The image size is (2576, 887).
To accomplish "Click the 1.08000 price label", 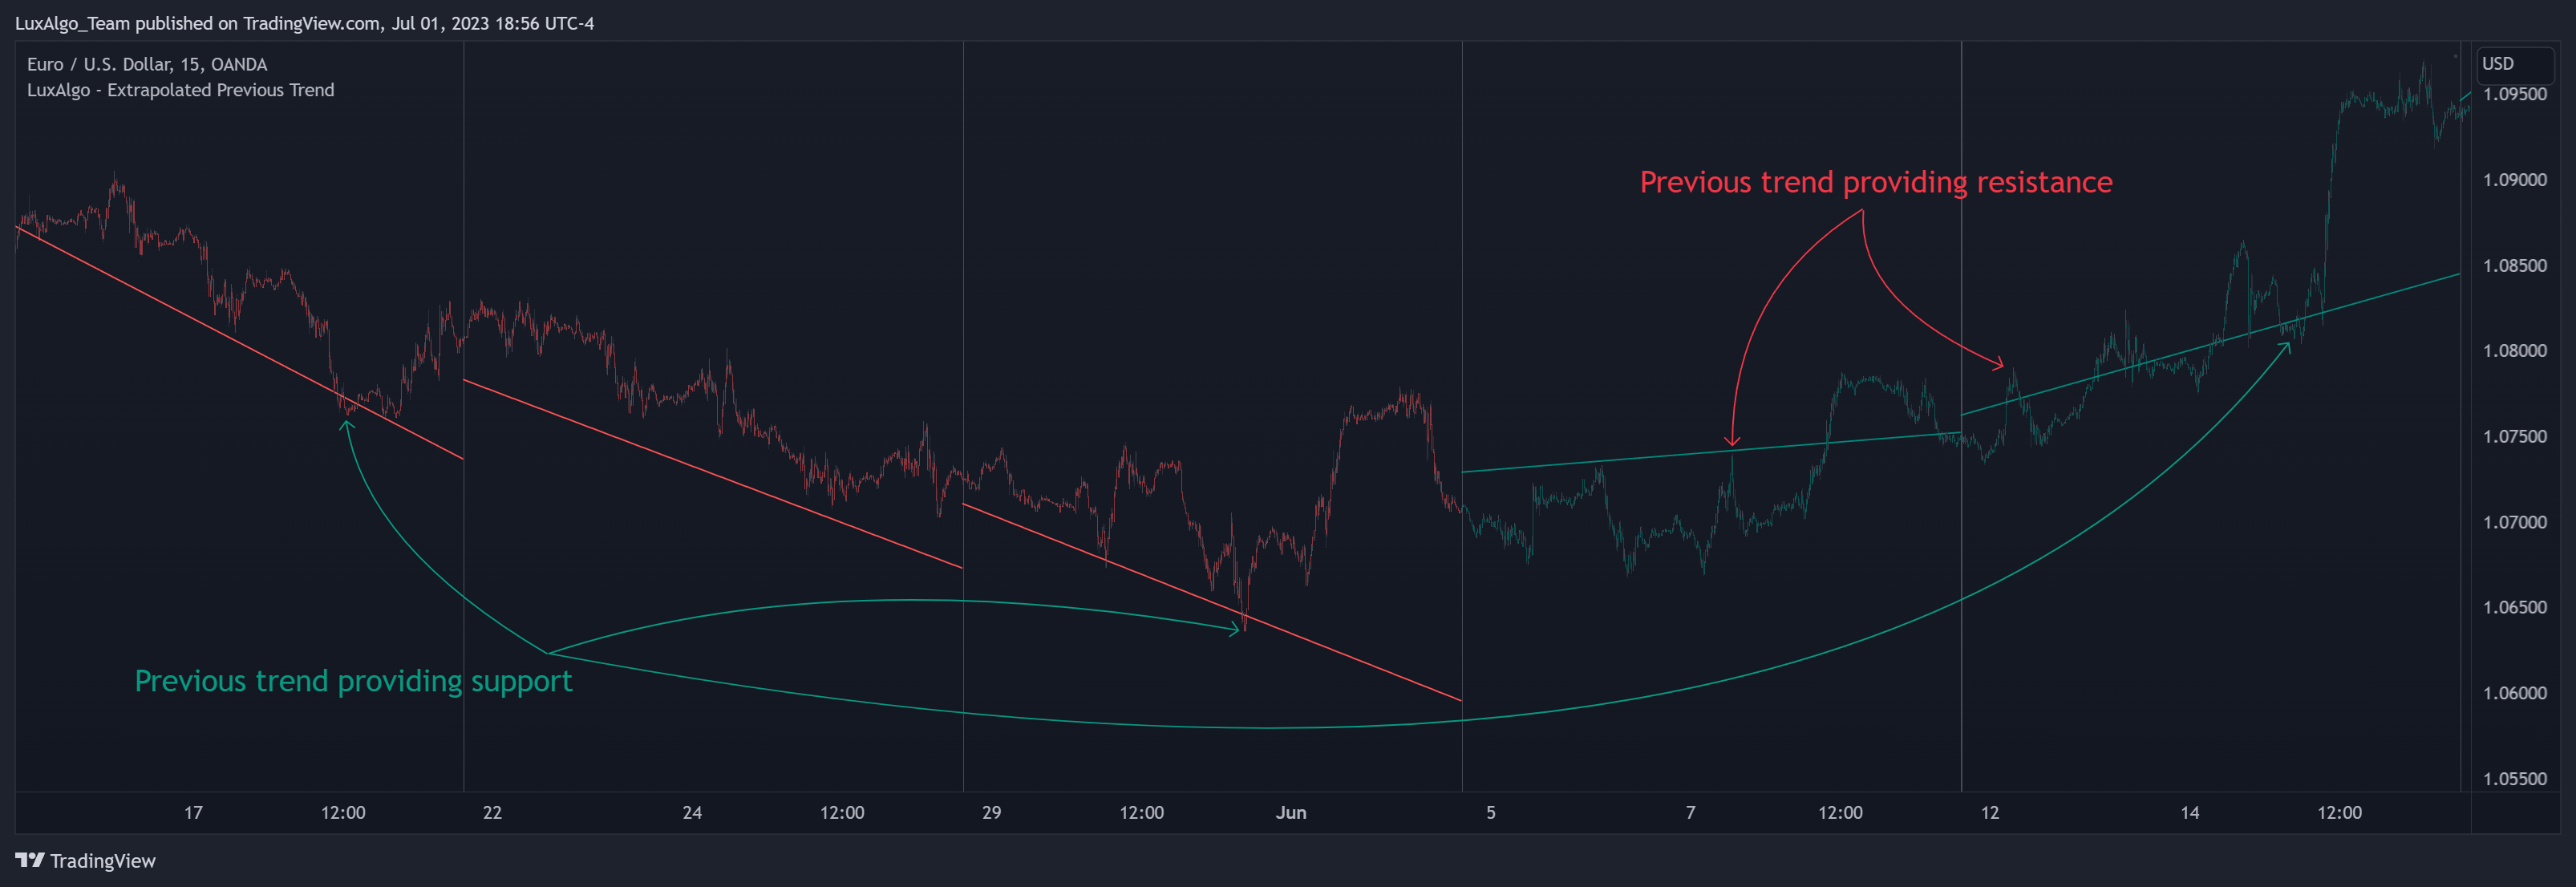I will [x=2514, y=351].
